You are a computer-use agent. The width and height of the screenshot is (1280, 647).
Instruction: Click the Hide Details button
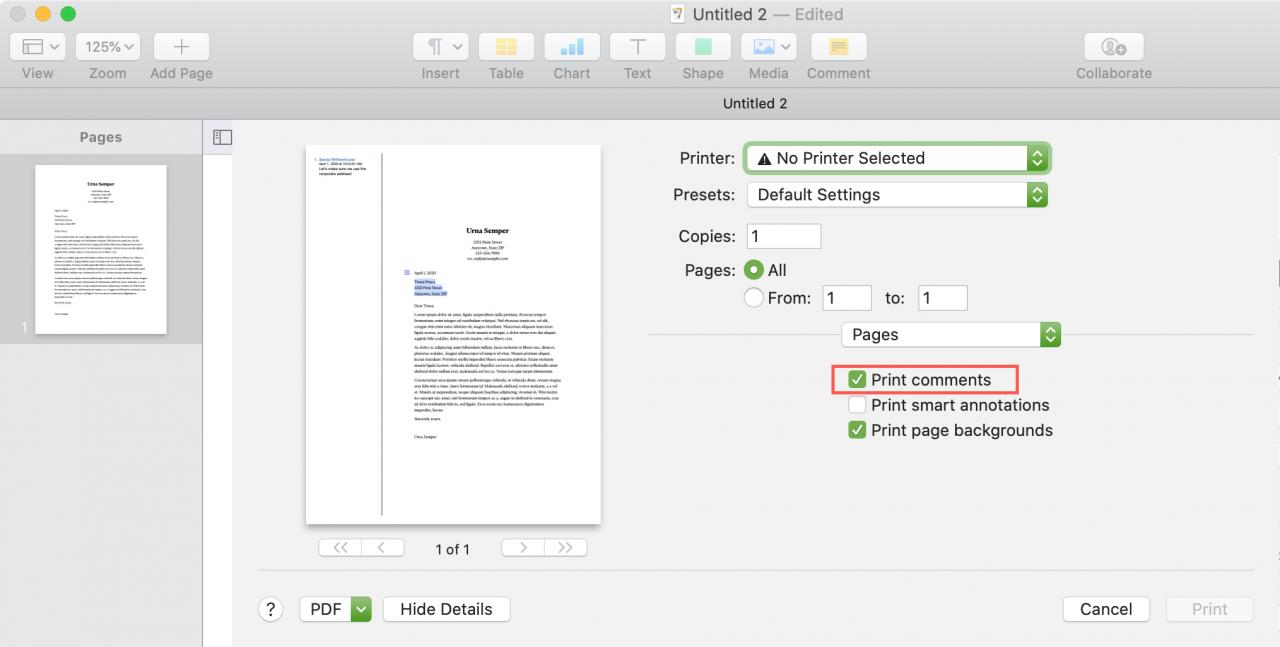(x=446, y=609)
